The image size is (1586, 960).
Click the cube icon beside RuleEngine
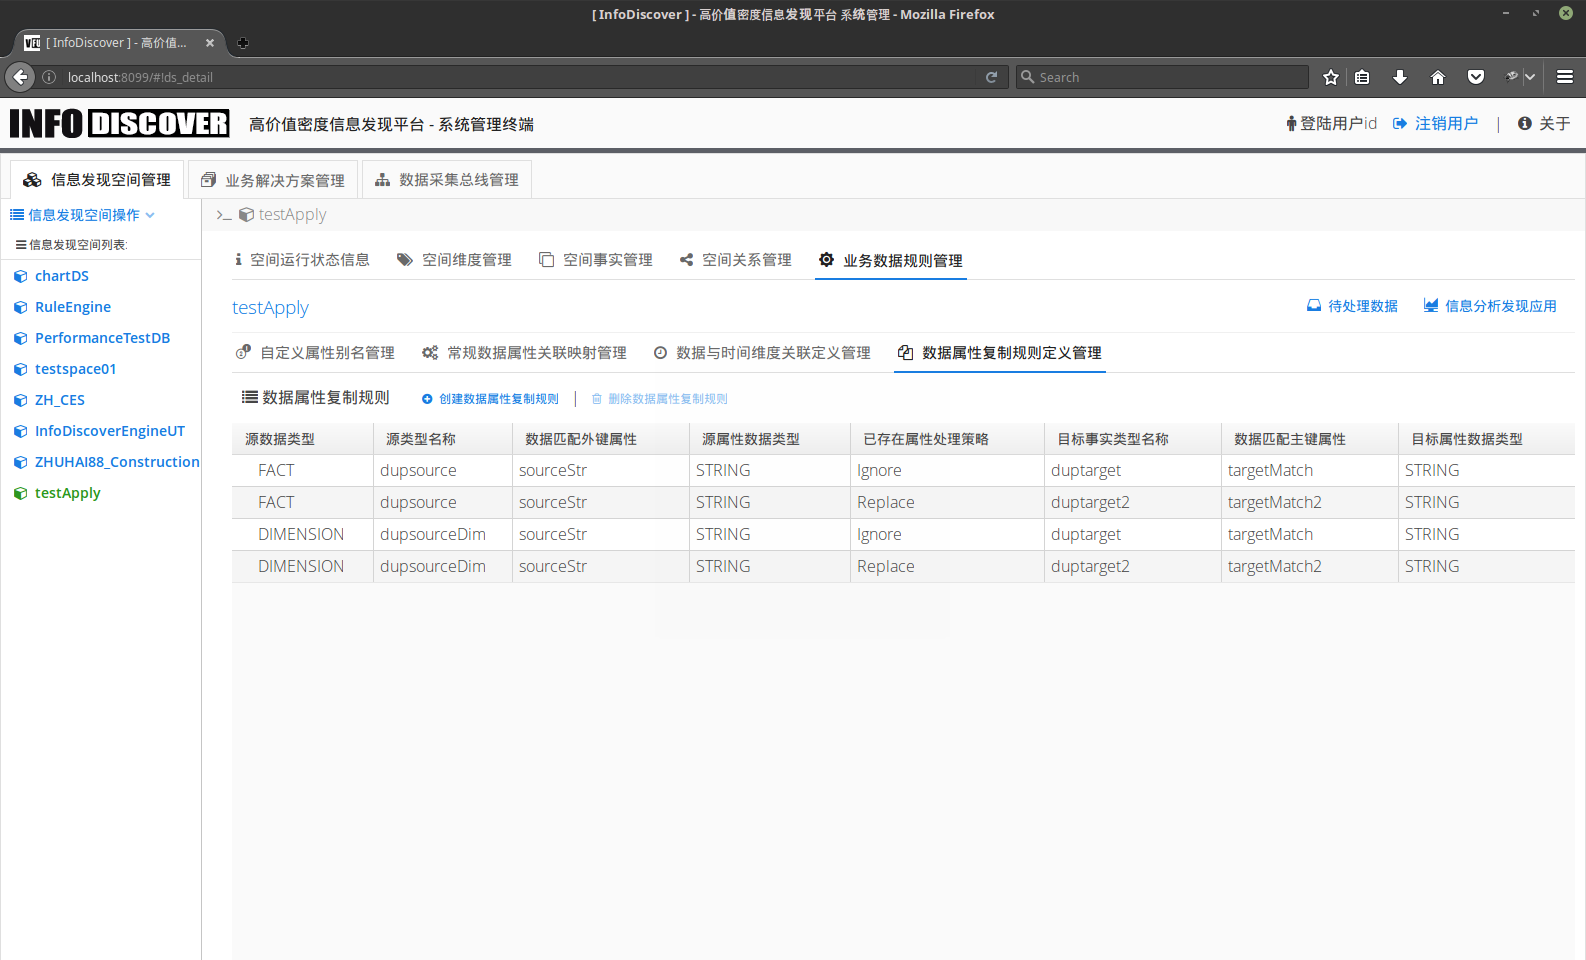click(20, 307)
